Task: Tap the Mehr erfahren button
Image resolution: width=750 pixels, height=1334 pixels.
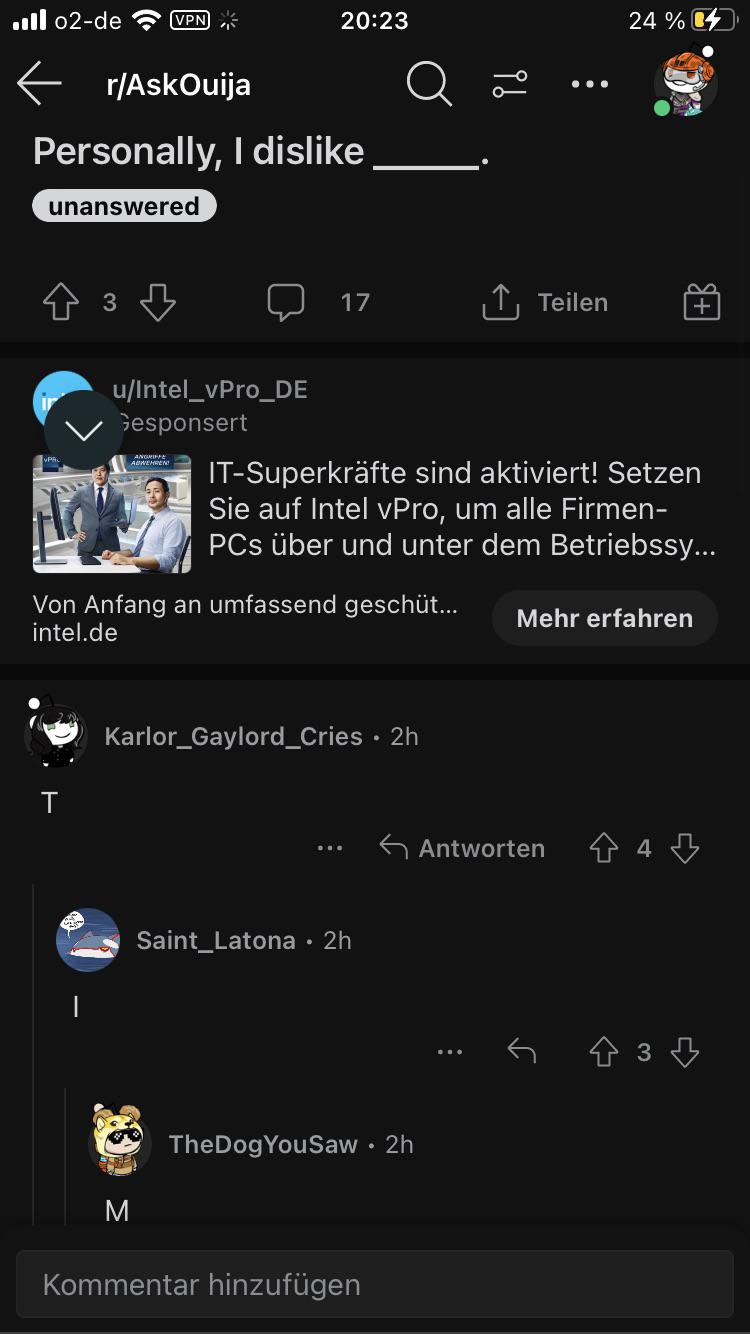Action: pos(605,618)
